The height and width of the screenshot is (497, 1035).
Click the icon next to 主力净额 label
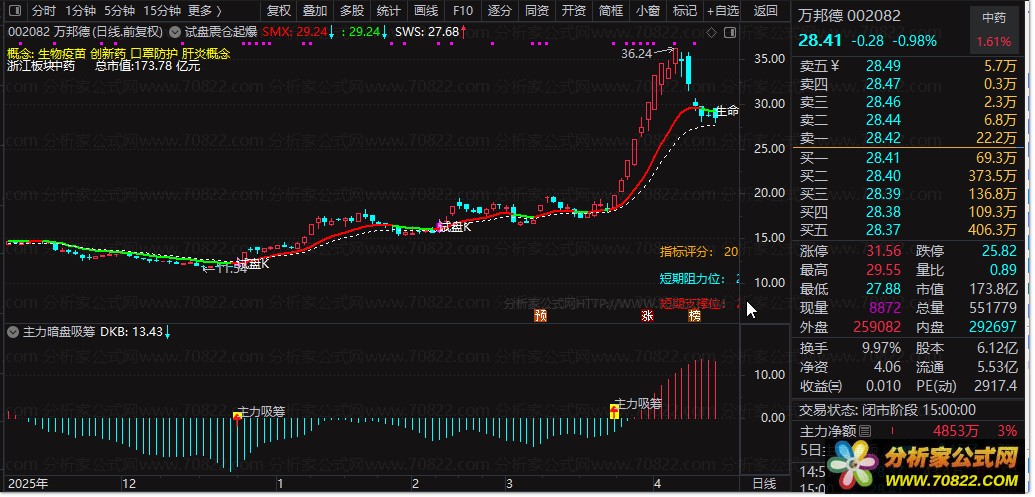[x=865, y=431]
